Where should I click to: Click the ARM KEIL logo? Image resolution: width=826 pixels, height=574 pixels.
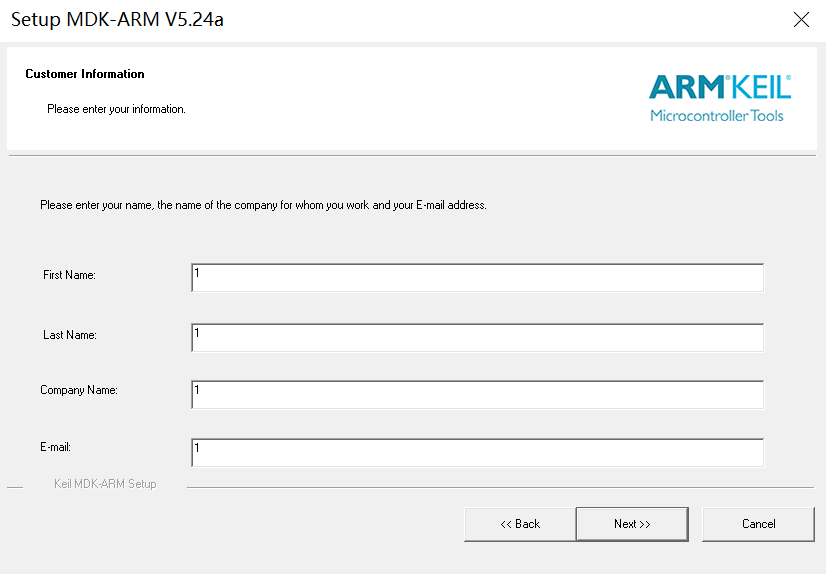coord(720,98)
